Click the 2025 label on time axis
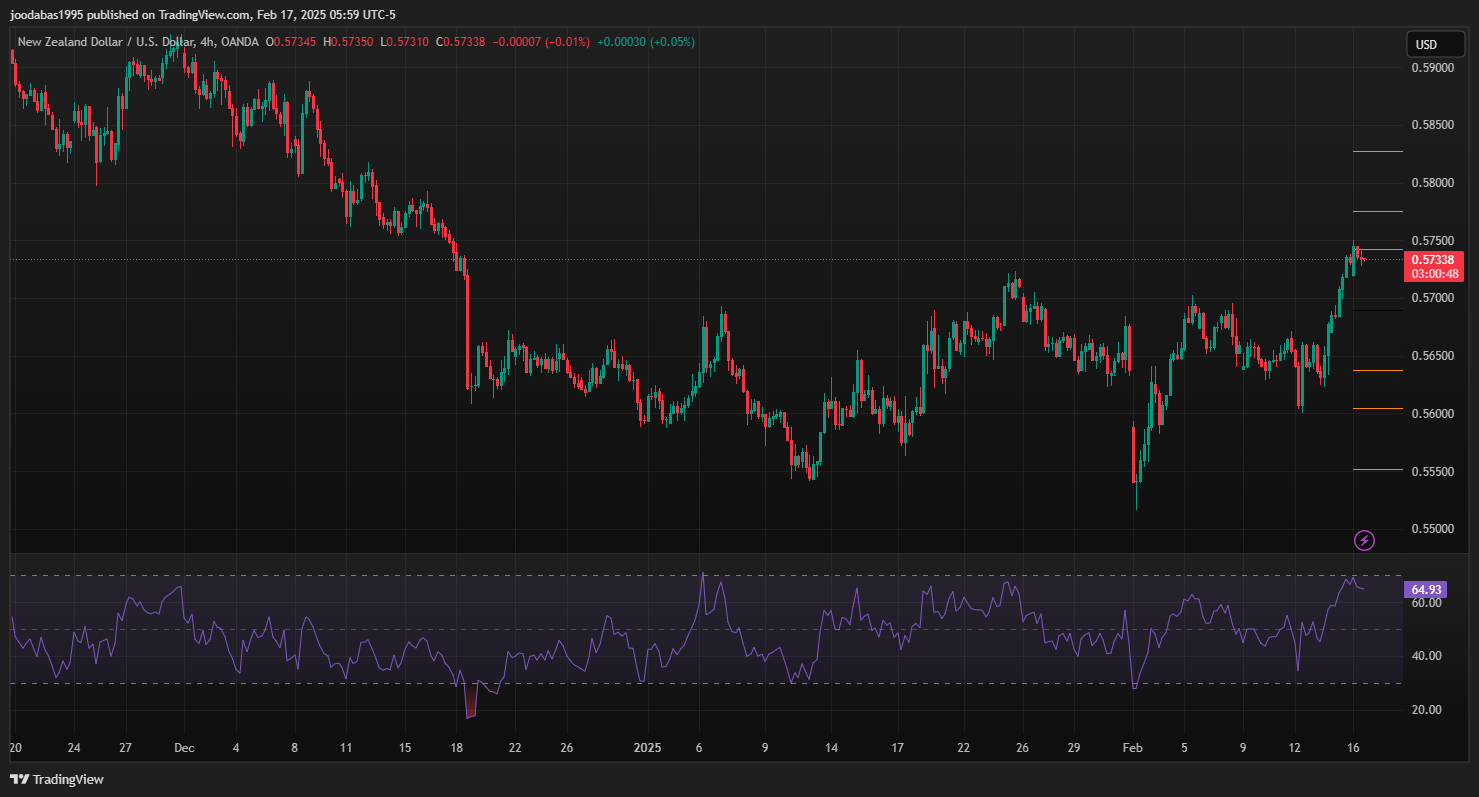This screenshot has height=797, width=1479. pyautogui.click(x=648, y=748)
